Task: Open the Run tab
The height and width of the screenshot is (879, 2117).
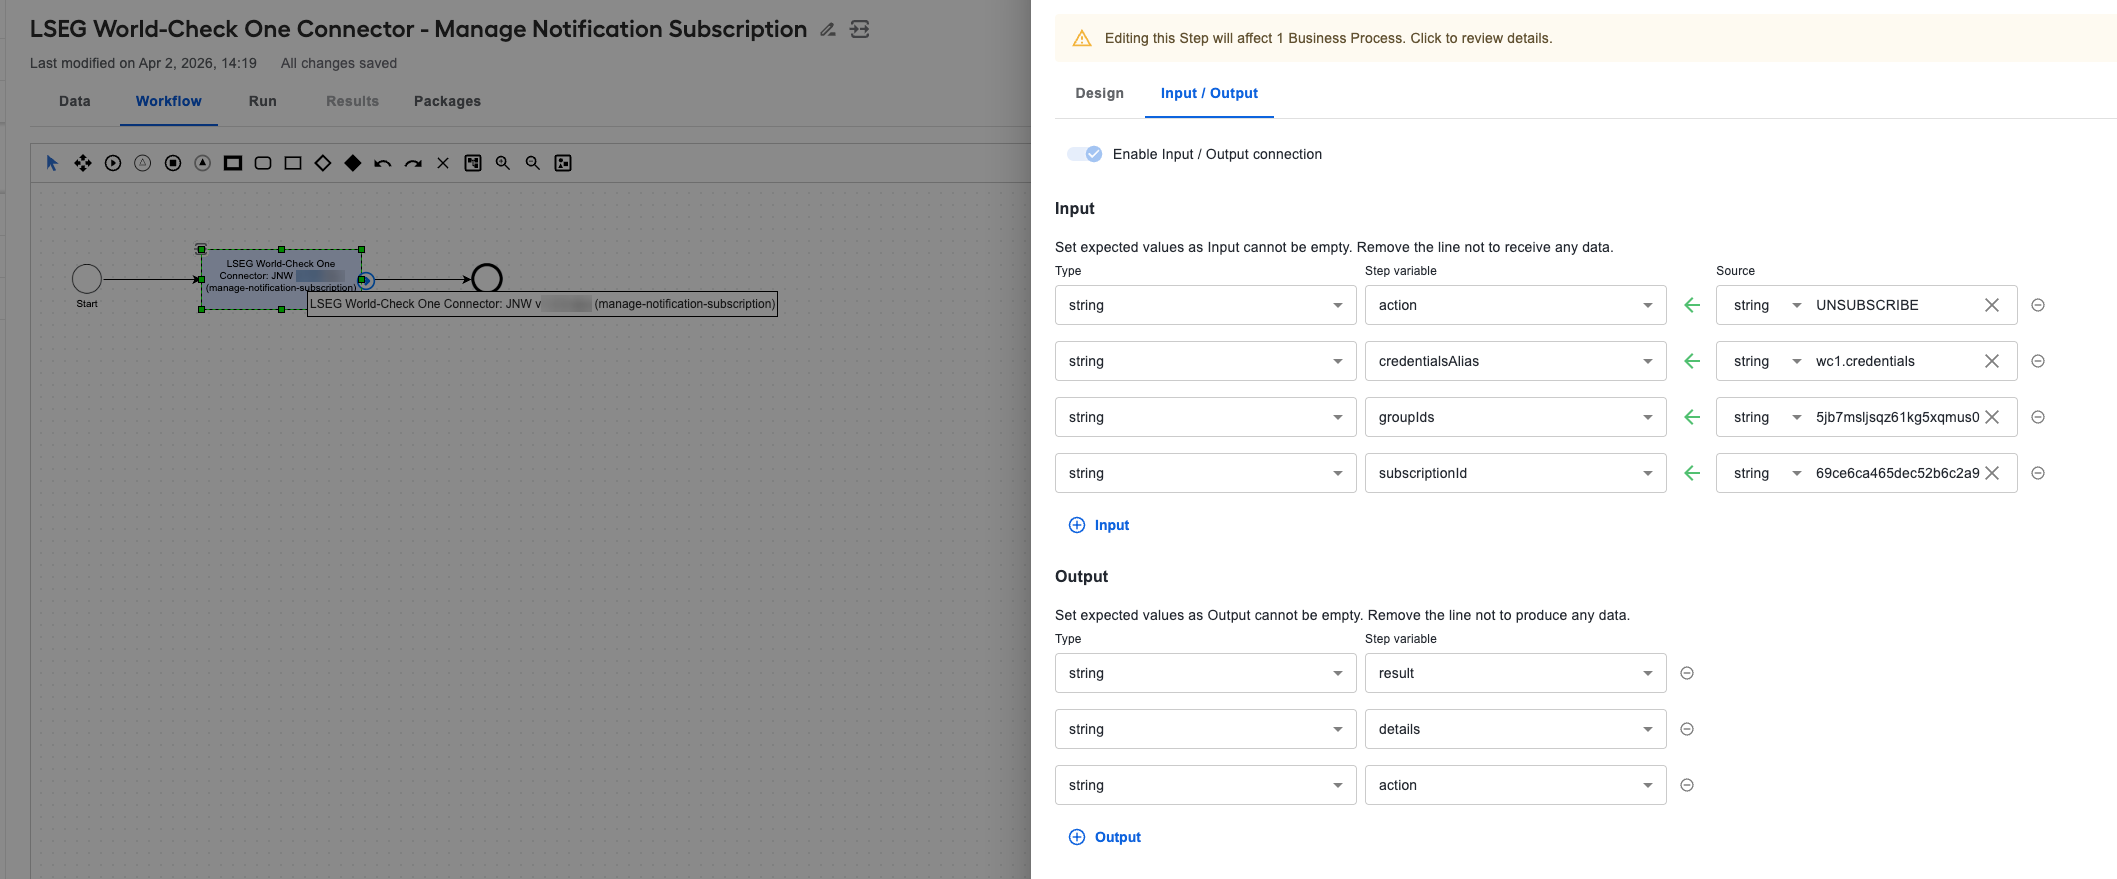Action: (262, 101)
